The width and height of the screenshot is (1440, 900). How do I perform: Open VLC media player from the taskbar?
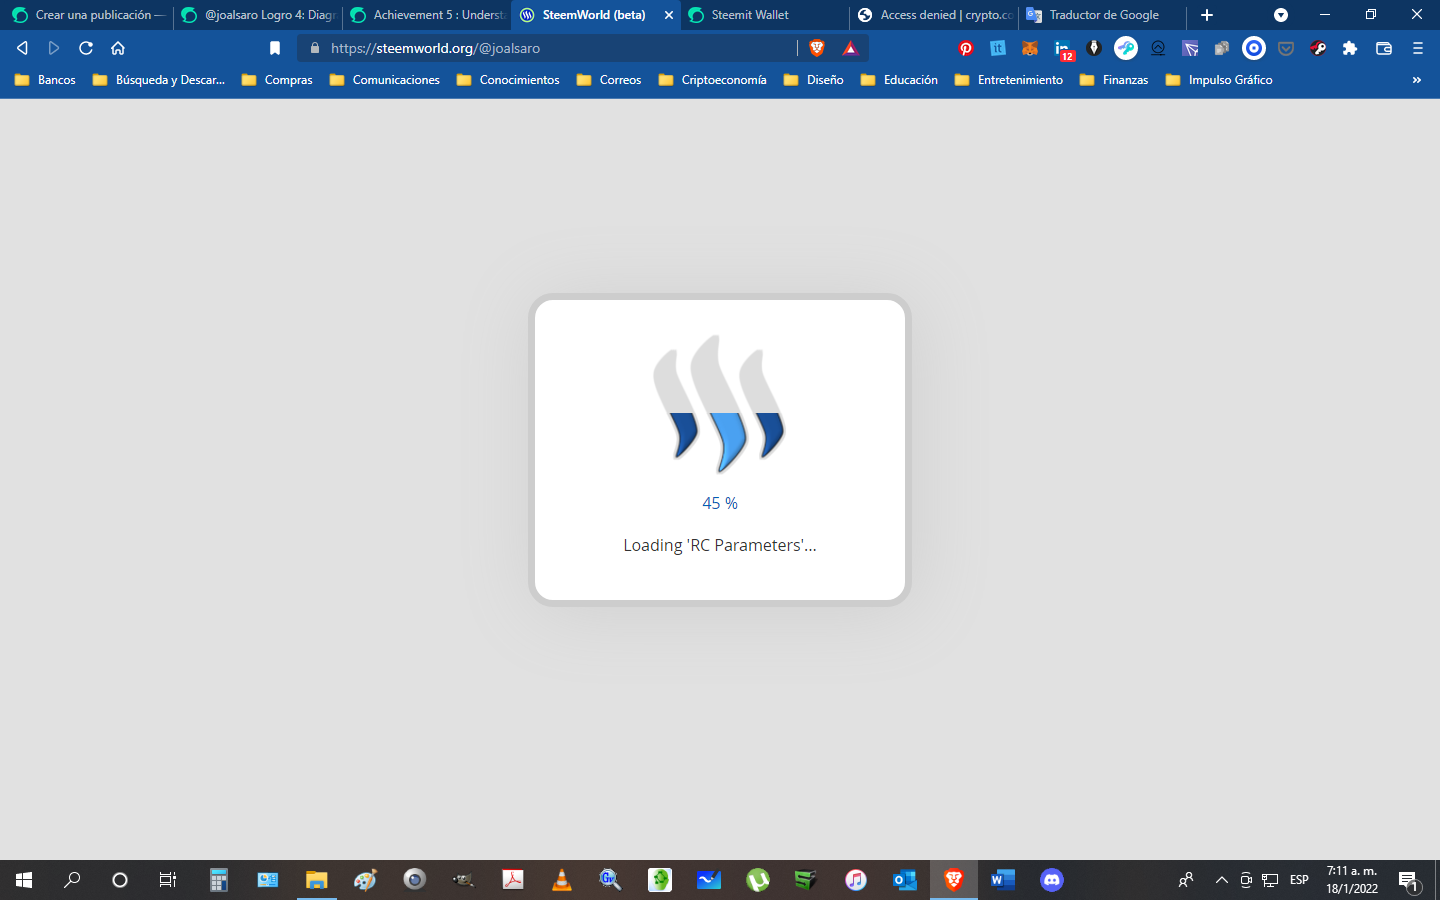click(x=562, y=880)
